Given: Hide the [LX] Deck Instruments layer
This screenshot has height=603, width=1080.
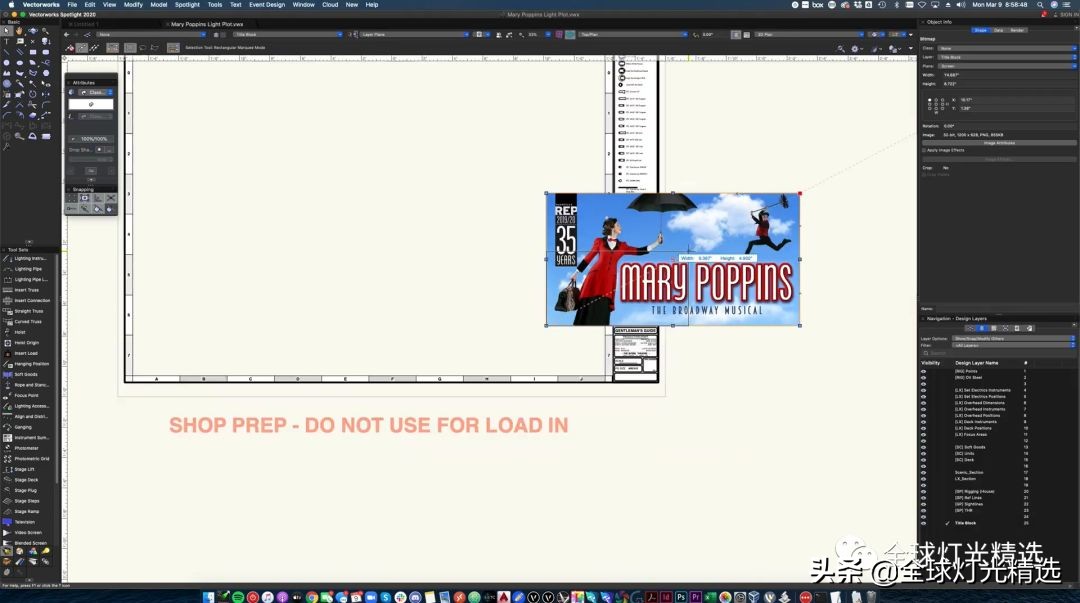Looking at the screenshot, I should (x=924, y=422).
